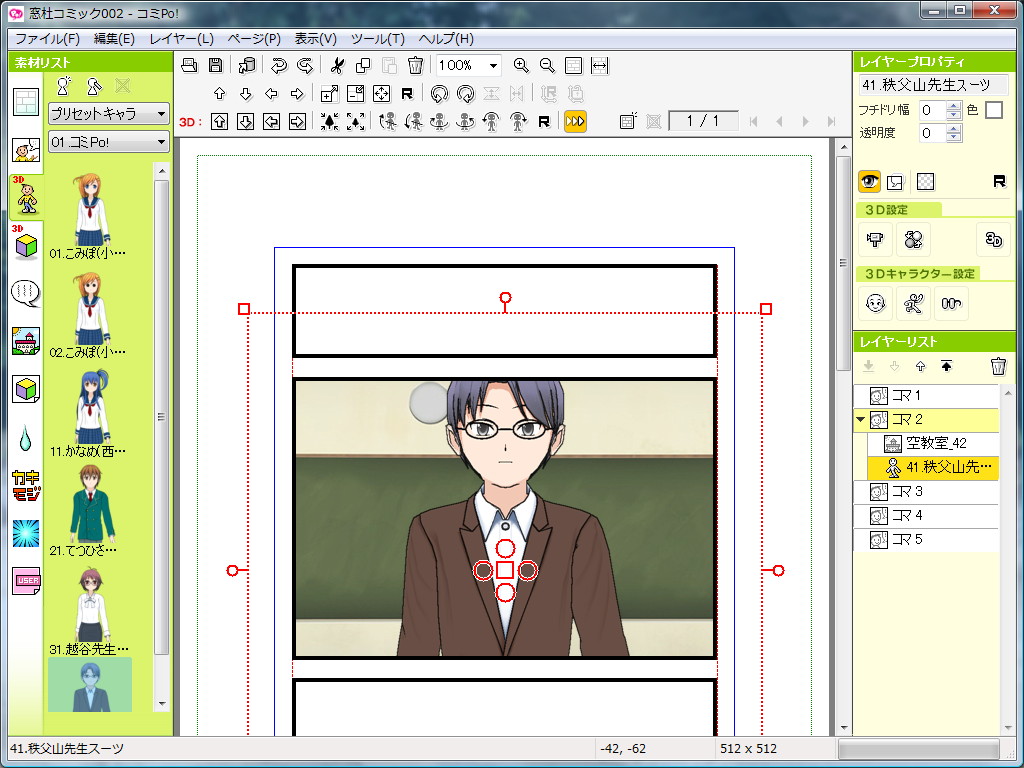The width and height of the screenshot is (1024, 768).
Task: Bring selected layer to top in layer list
Action: tap(946, 366)
